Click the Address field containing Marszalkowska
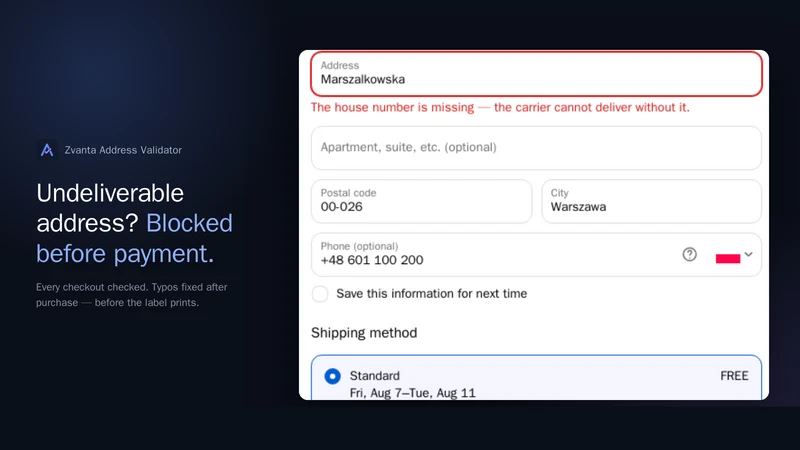This screenshot has width=800, height=450. point(536,73)
